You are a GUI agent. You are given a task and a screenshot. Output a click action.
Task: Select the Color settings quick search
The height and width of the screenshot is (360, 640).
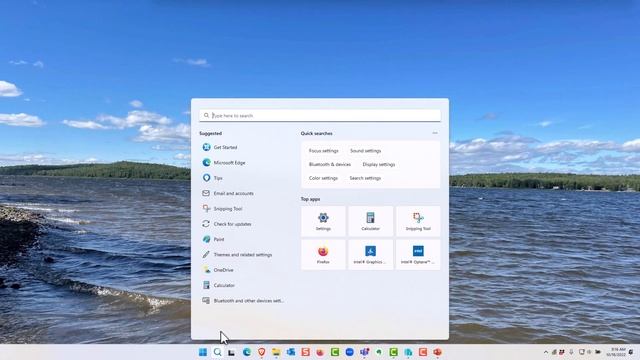[323, 178]
